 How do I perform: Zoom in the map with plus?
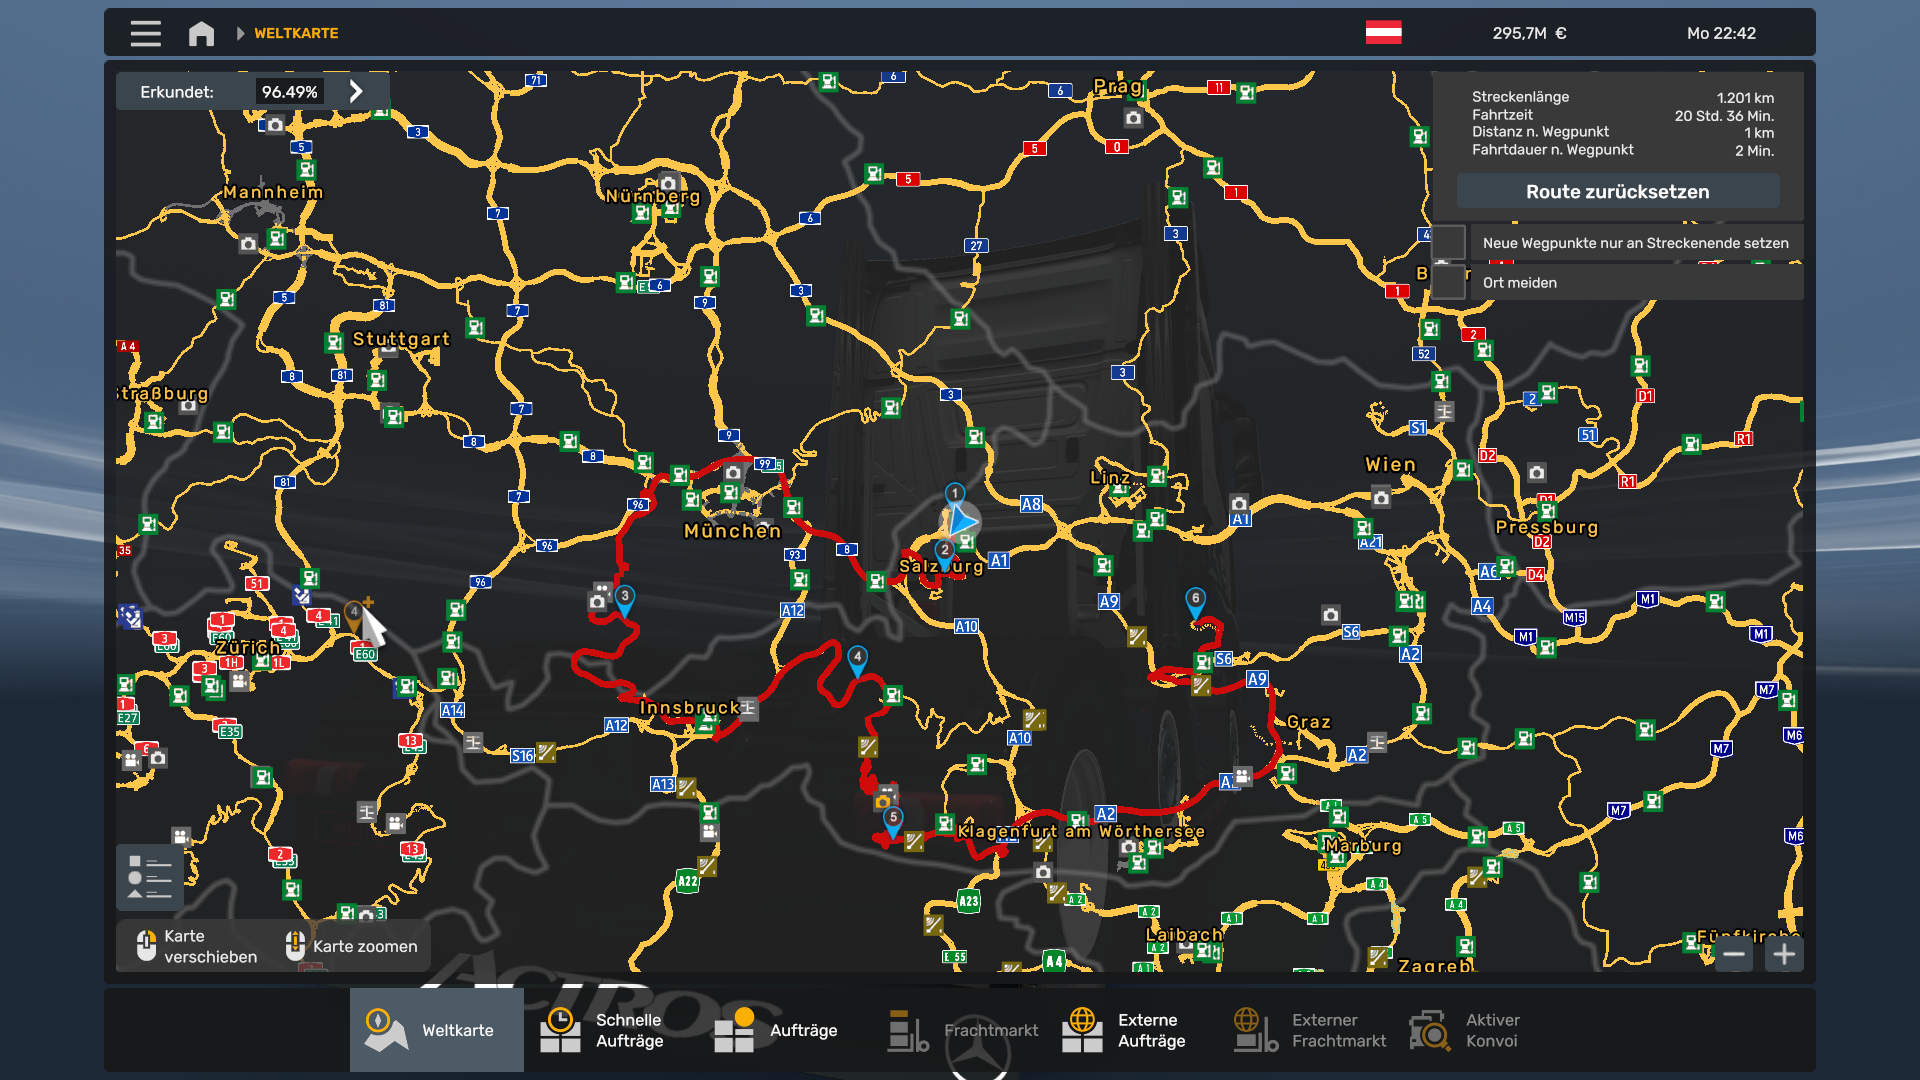coord(1784,954)
